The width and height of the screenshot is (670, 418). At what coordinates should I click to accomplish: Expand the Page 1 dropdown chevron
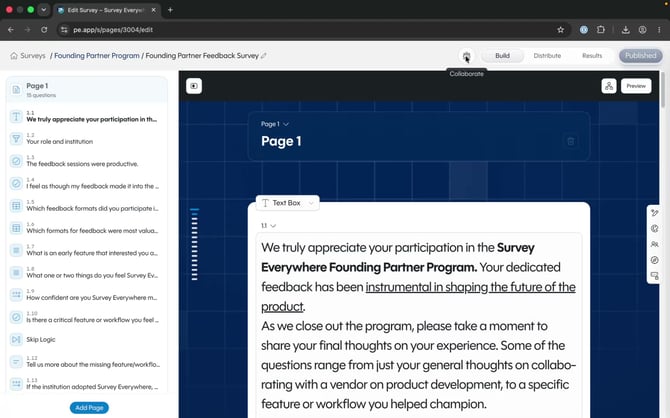coord(286,124)
